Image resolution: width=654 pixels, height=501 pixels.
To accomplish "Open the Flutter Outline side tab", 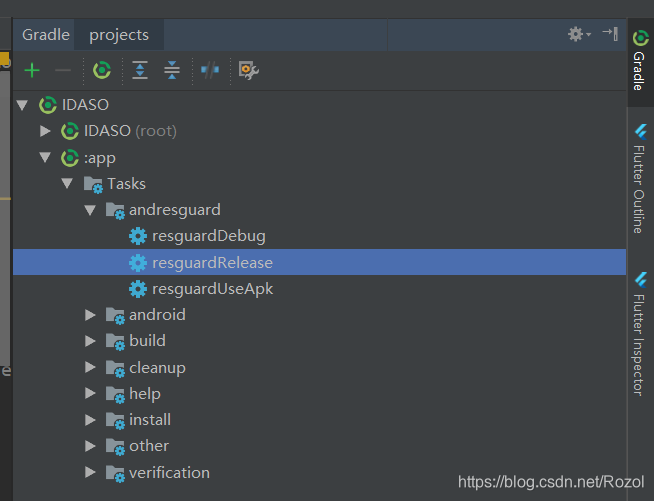I will [640, 179].
